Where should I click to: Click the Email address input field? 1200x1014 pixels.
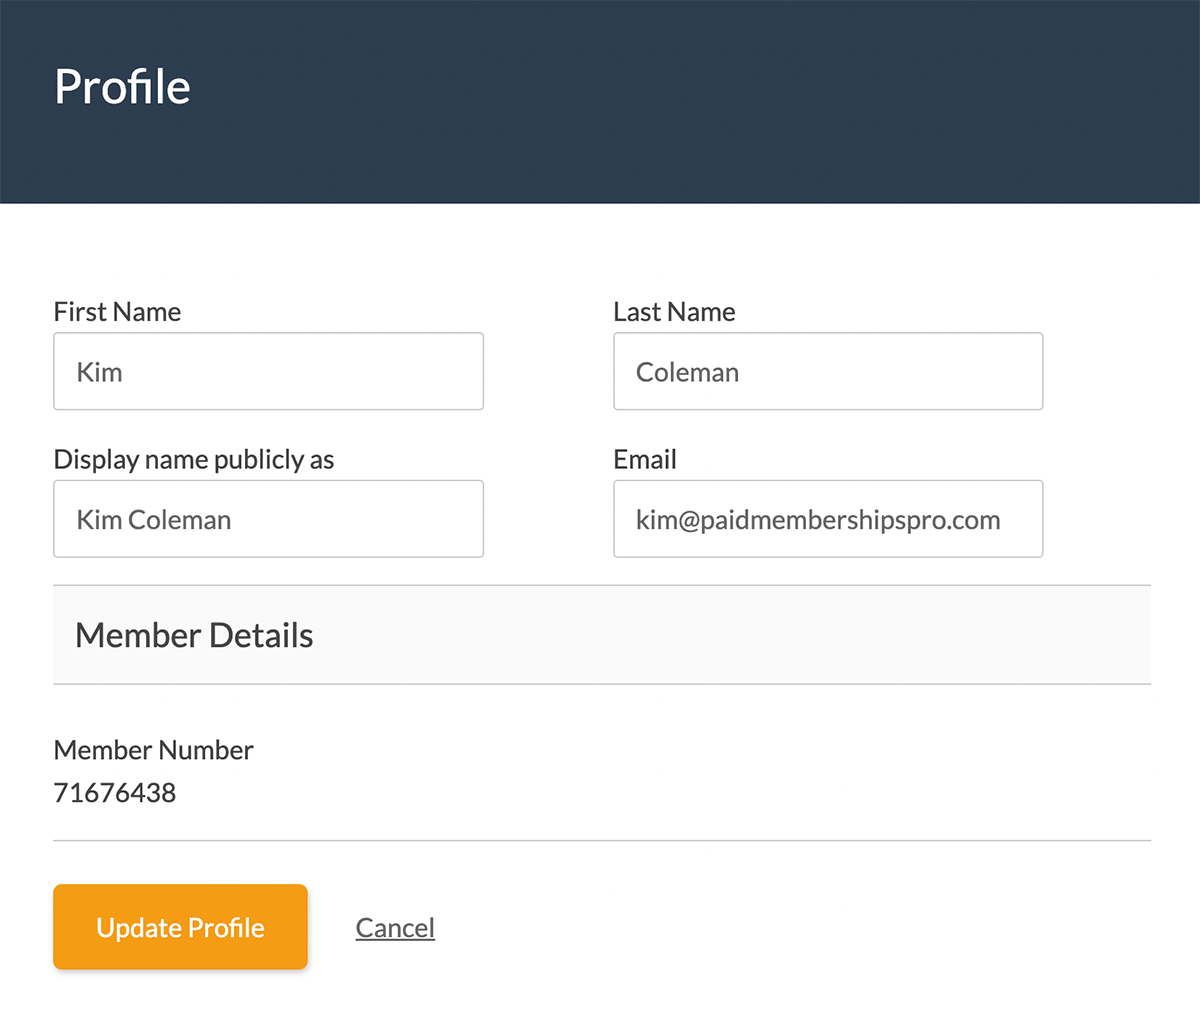point(828,519)
